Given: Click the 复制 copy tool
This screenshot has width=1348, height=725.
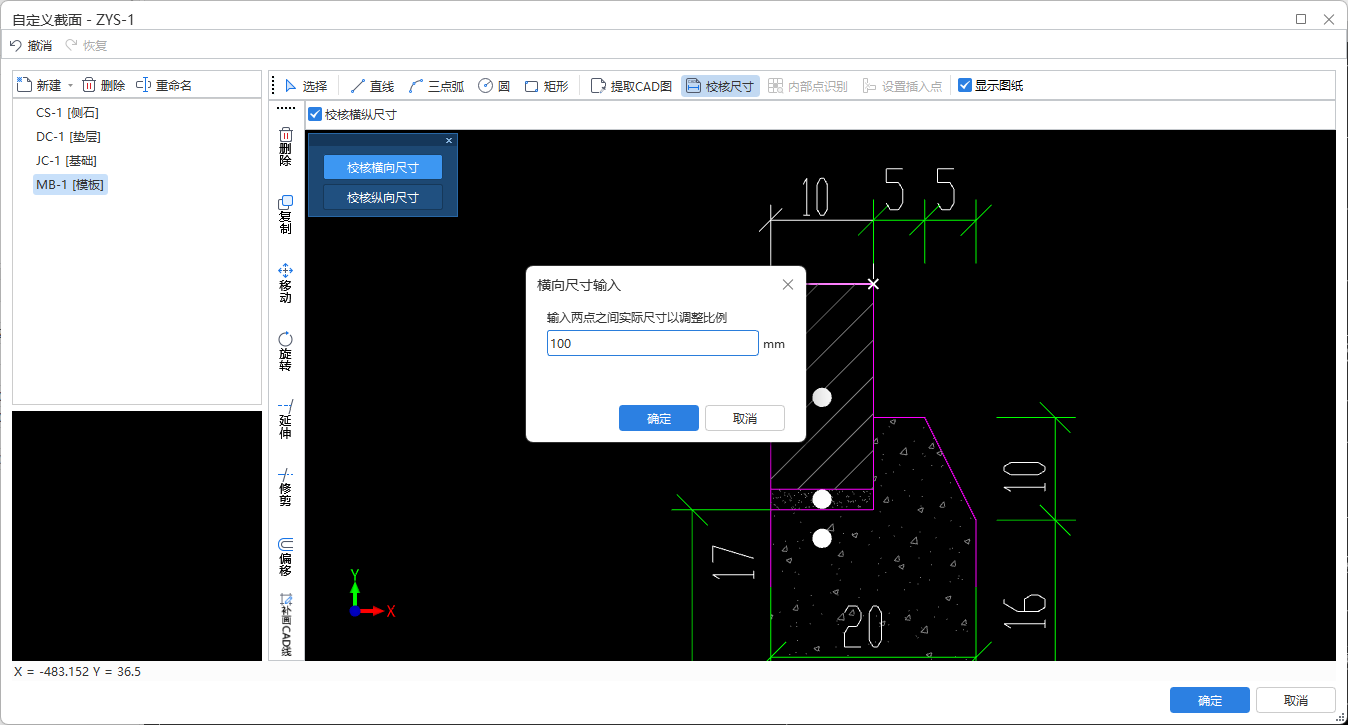Looking at the screenshot, I should coord(285,214).
